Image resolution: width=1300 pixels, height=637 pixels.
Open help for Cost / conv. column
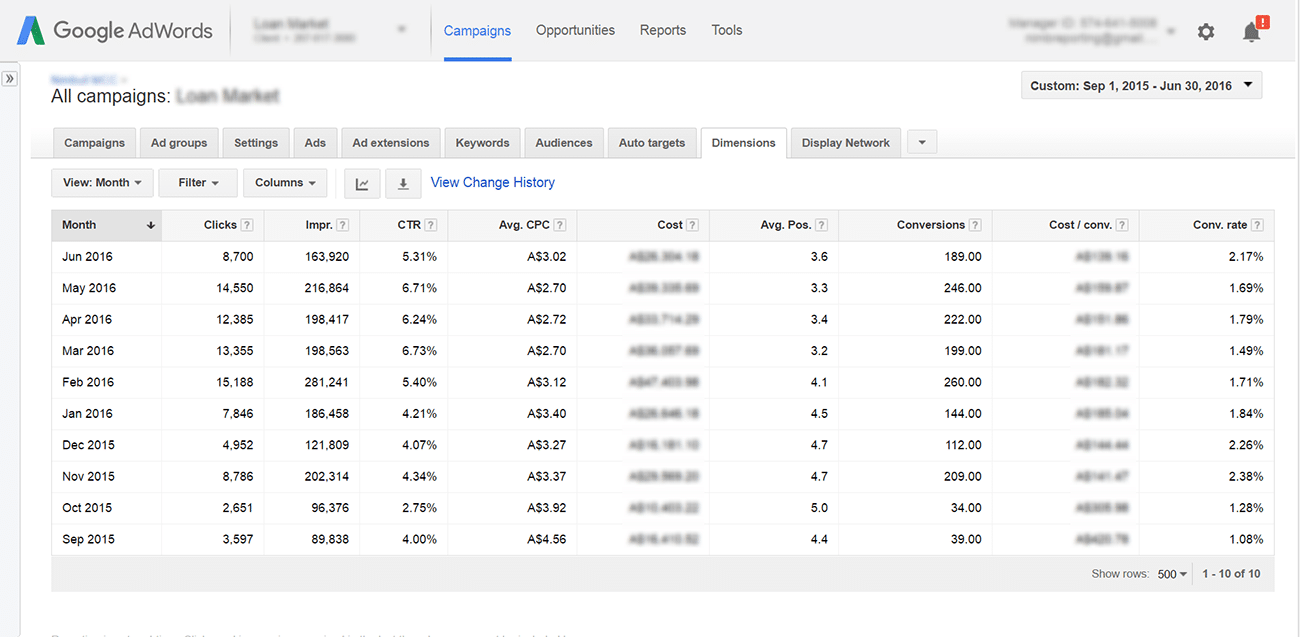pos(1122,225)
